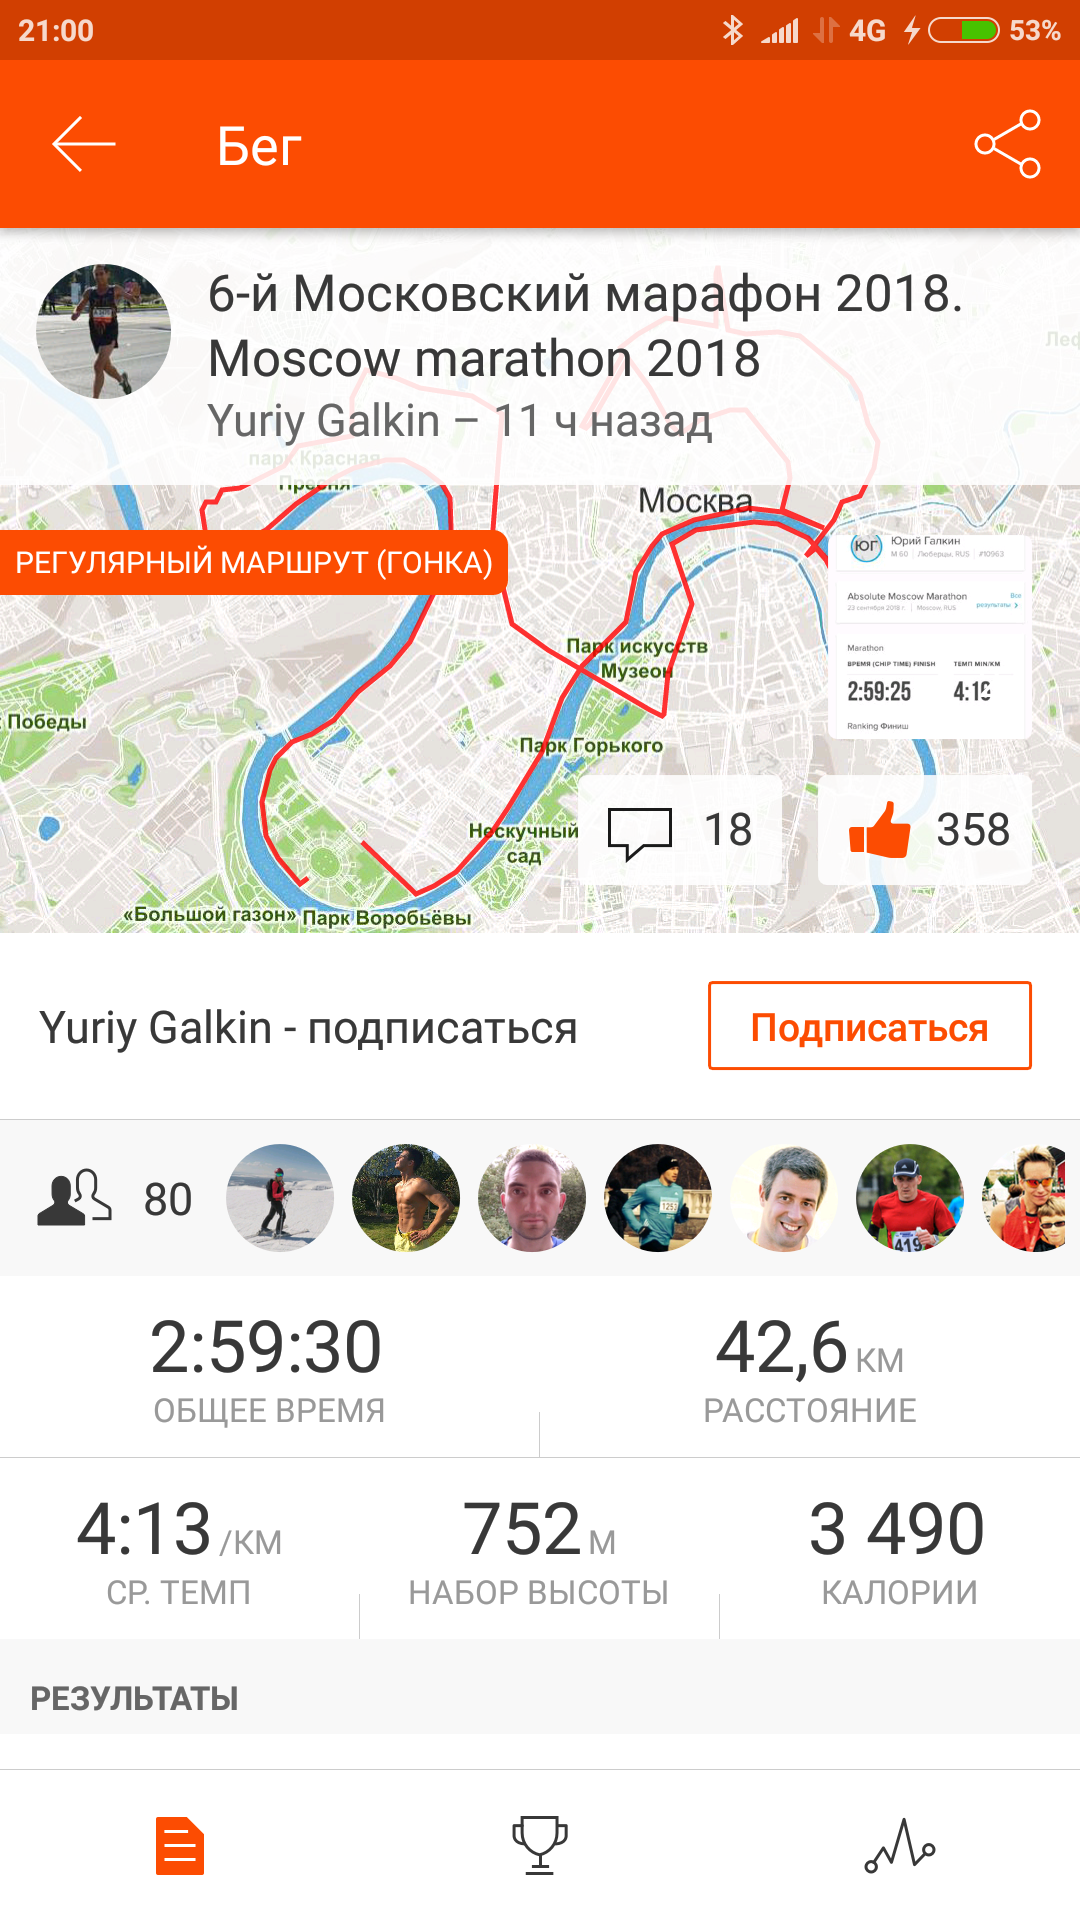Select the runner in blue jacket avatar
Image resolution: width=1080 pixels, height=1920 pixels.
coord(658,1198)
